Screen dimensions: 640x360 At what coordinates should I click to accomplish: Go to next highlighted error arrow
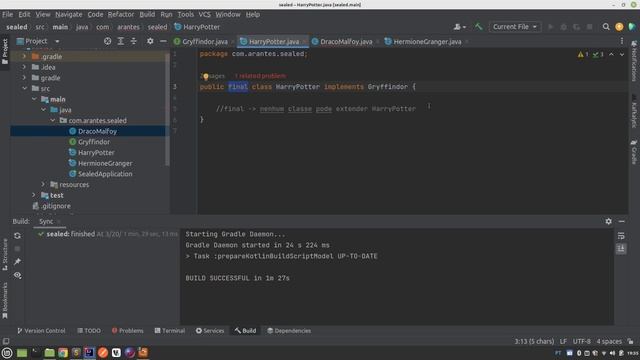coord(622,54)
